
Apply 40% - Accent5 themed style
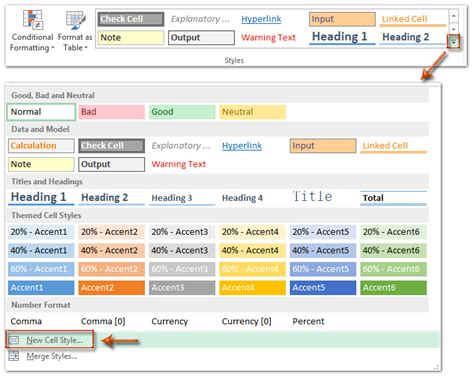(x=323, y=250)
